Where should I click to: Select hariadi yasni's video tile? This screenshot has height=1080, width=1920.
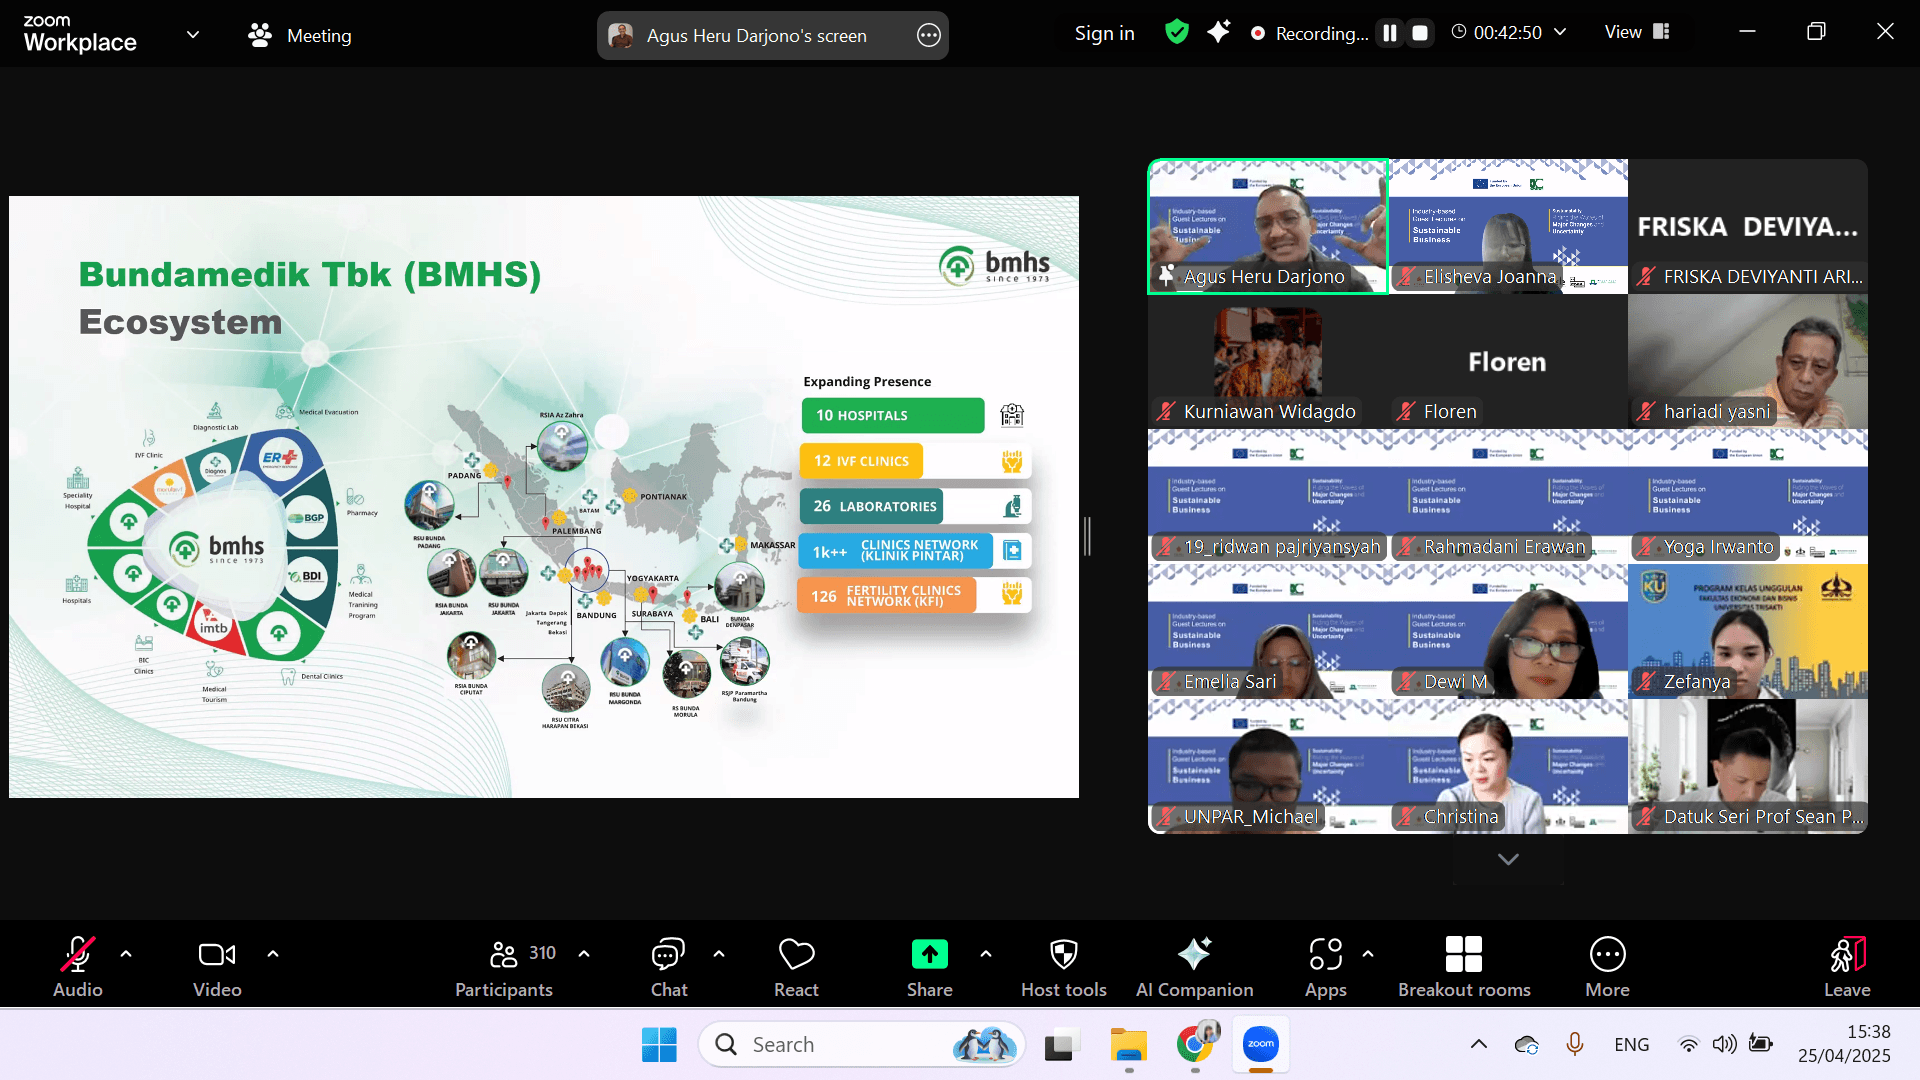coord(1748,362)
